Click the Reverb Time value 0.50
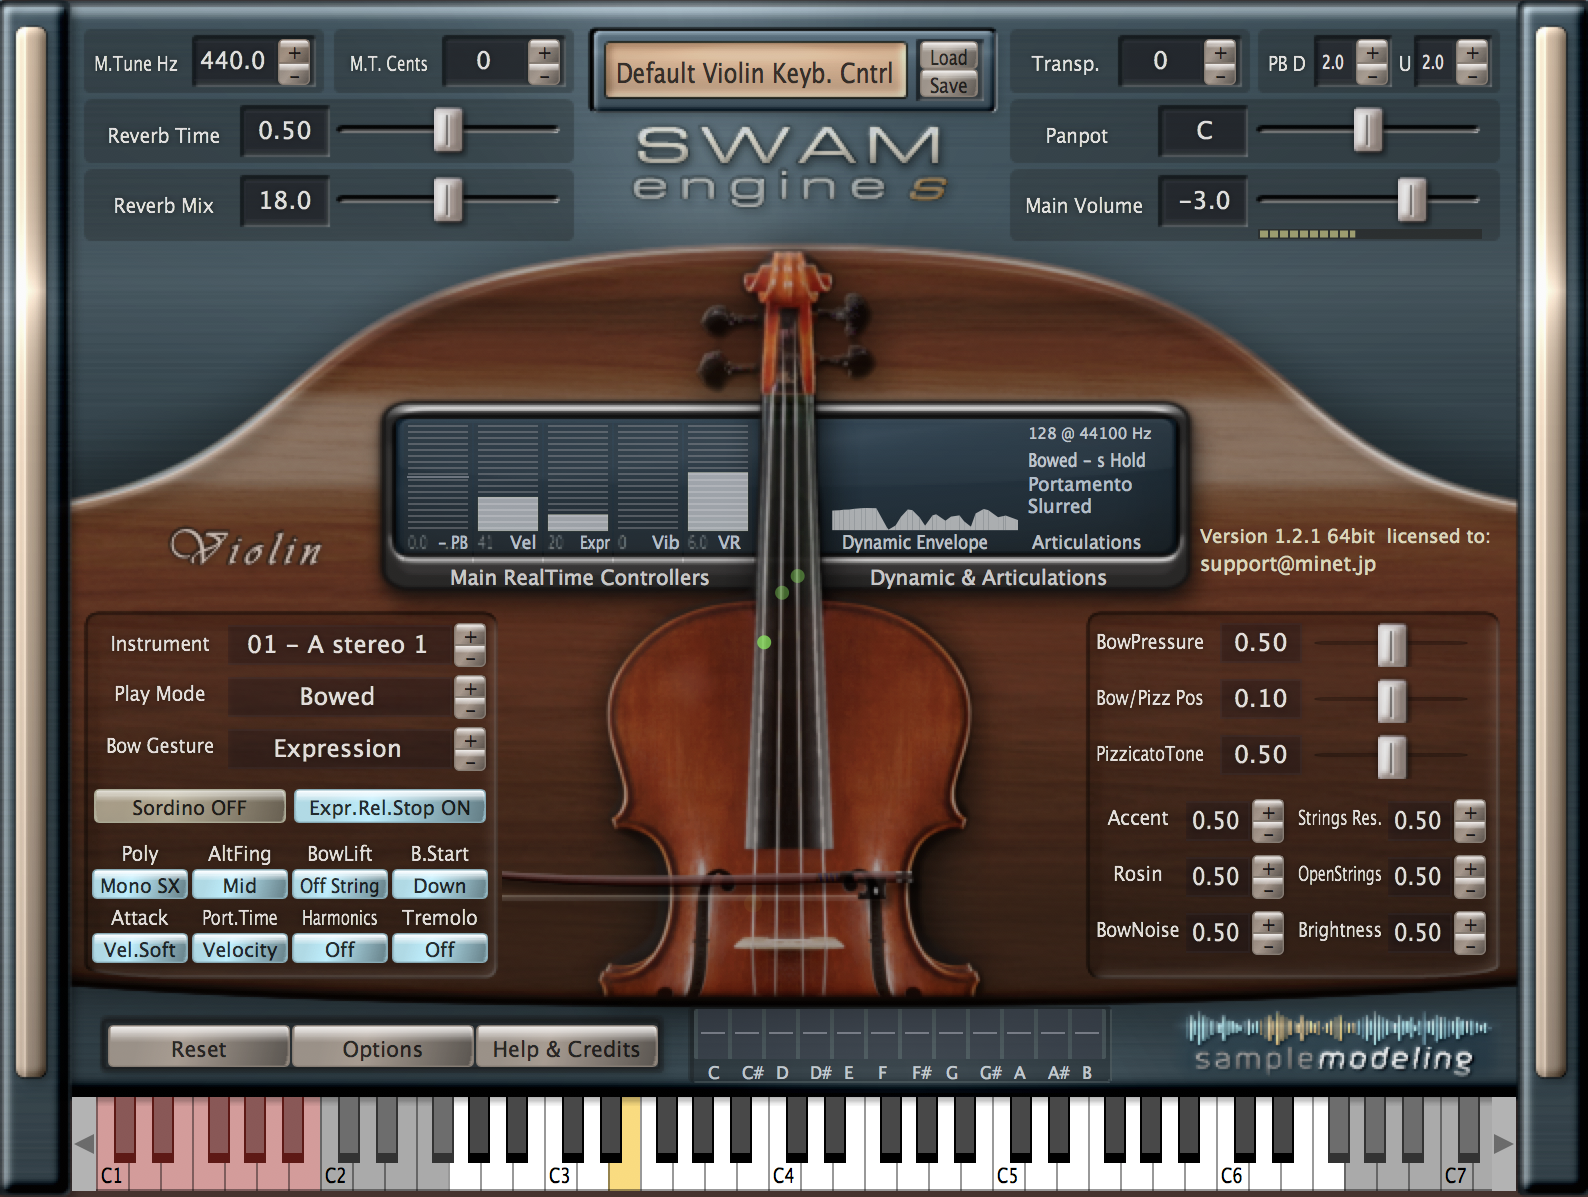 (285, 131)
